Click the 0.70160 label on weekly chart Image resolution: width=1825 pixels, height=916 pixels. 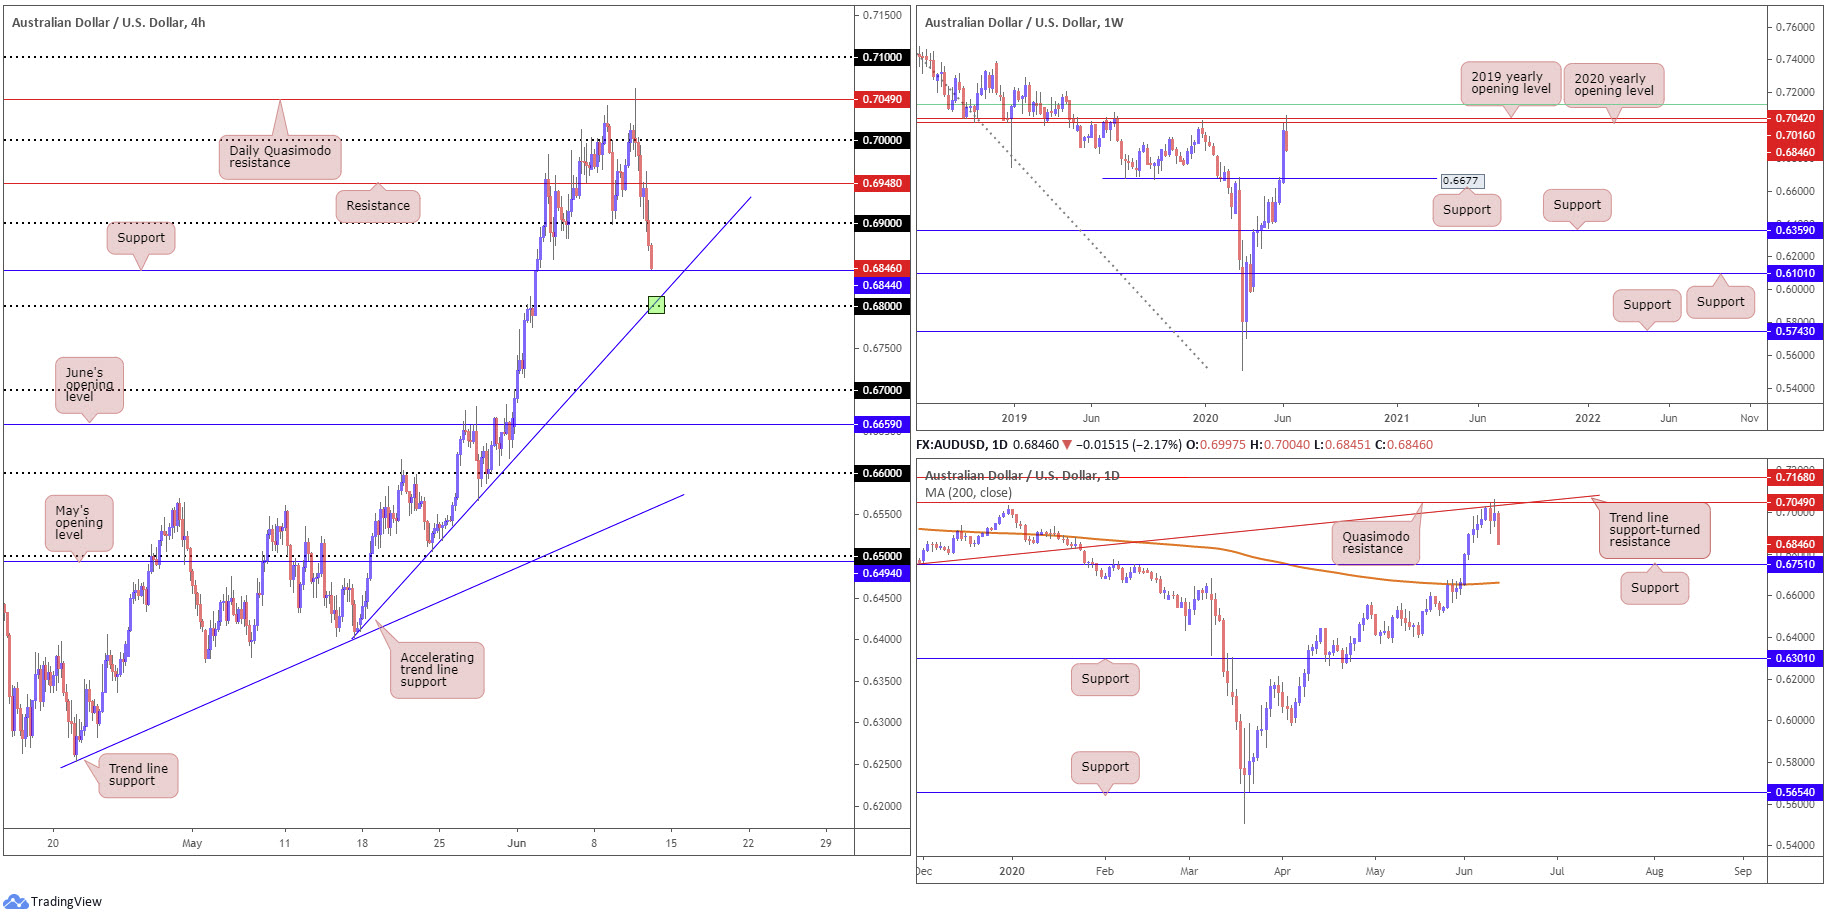(1794, 135)
